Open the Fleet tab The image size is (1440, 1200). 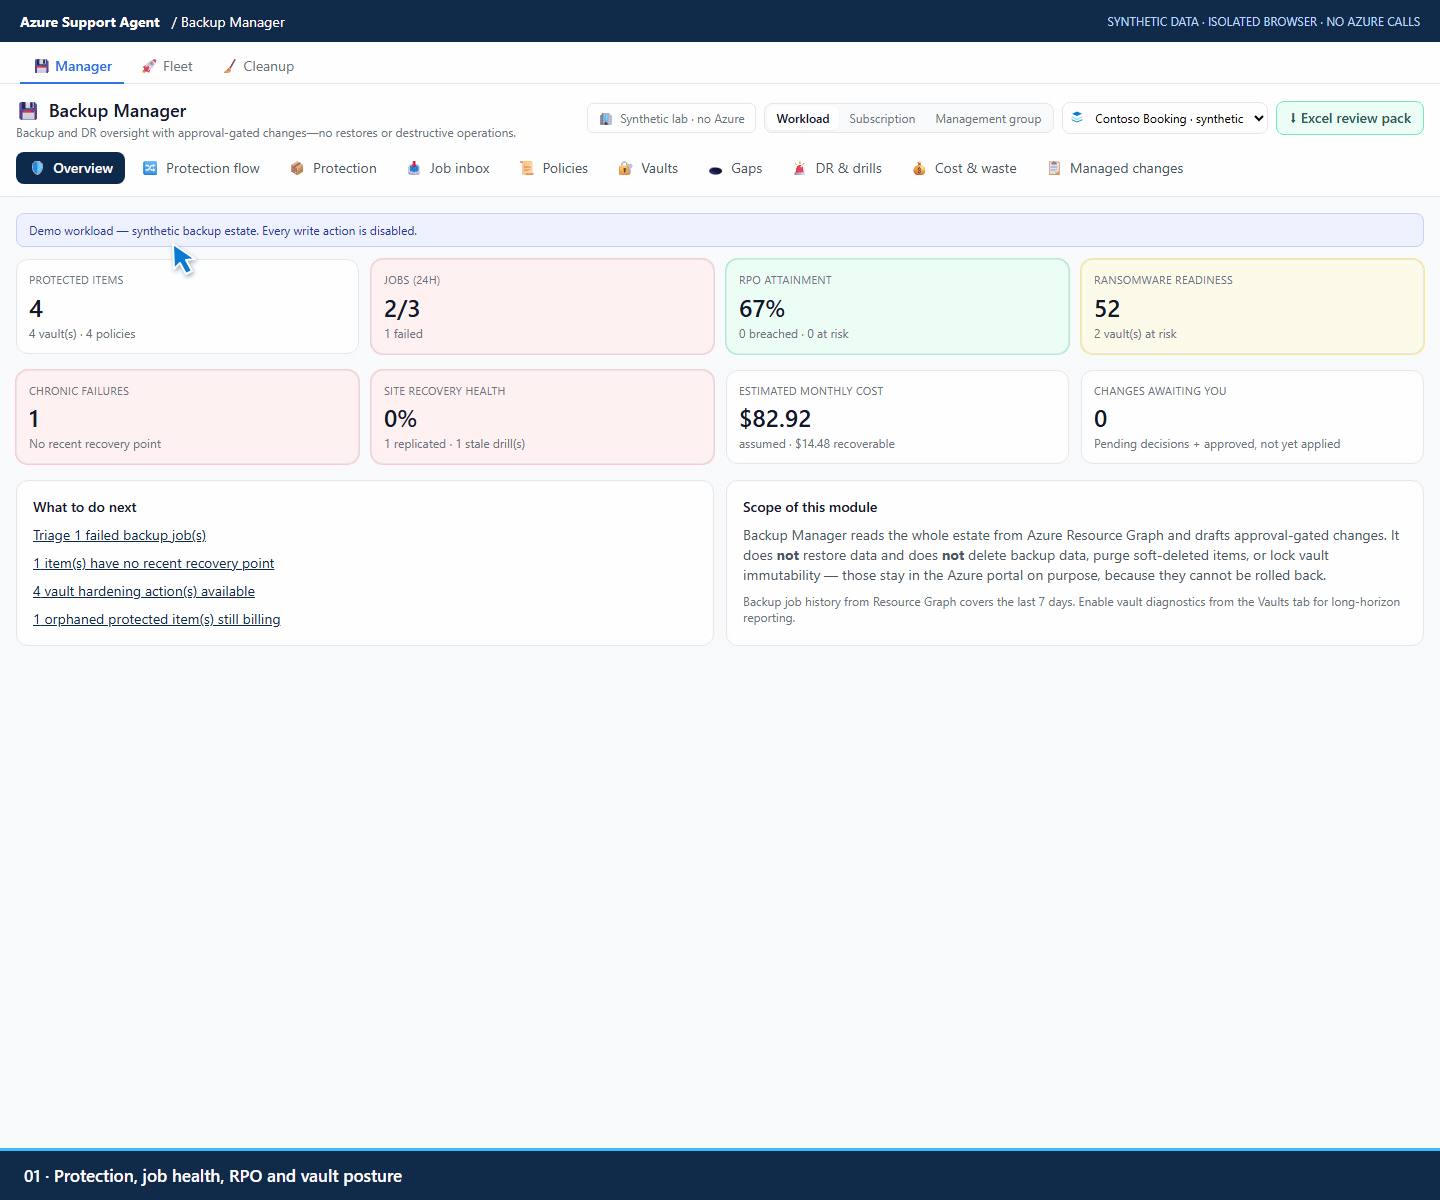pos(167,66)
